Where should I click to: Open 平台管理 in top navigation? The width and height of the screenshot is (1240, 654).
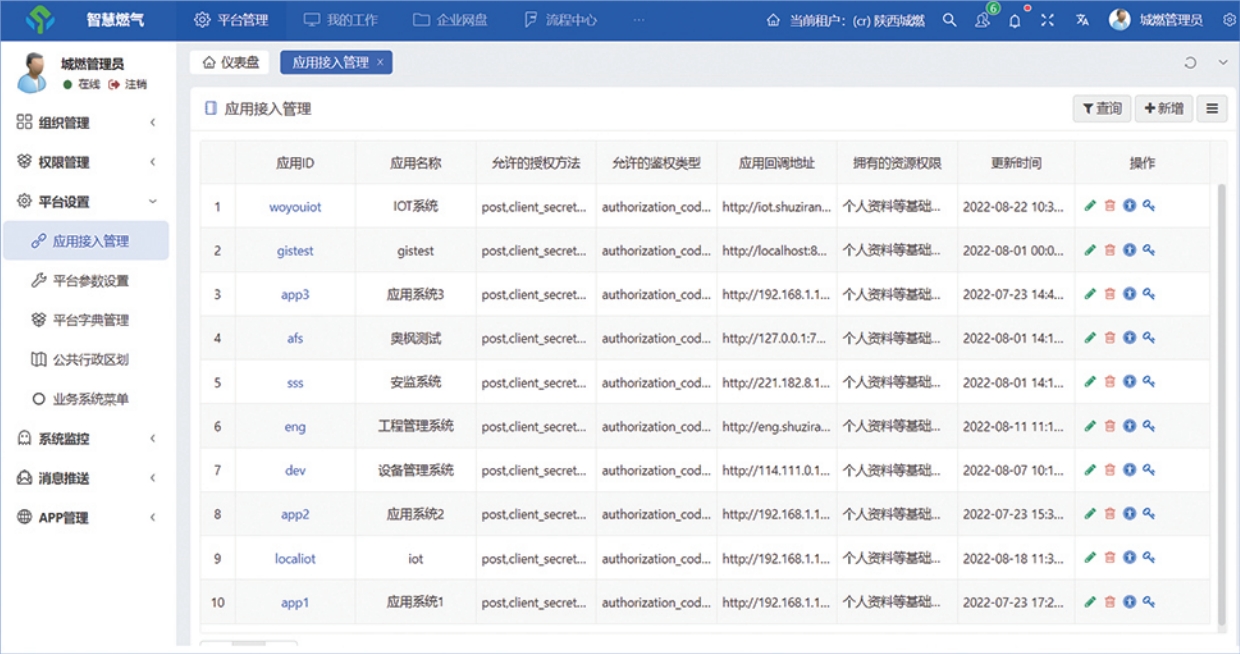pyautogui.click(x=232, y=20)
